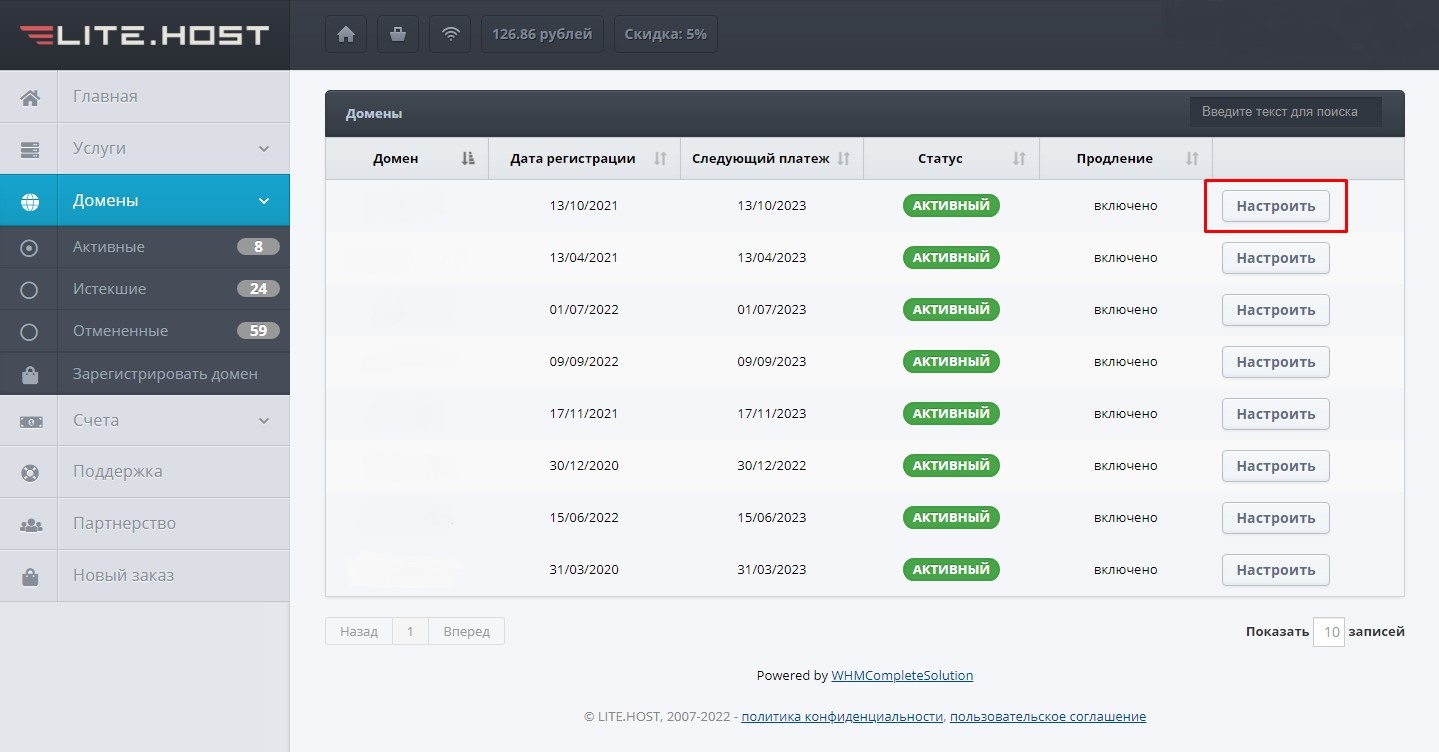The image size is (1439, 752).
Task: Open the shopping basket icon in top toolbar
Action: 398,34
